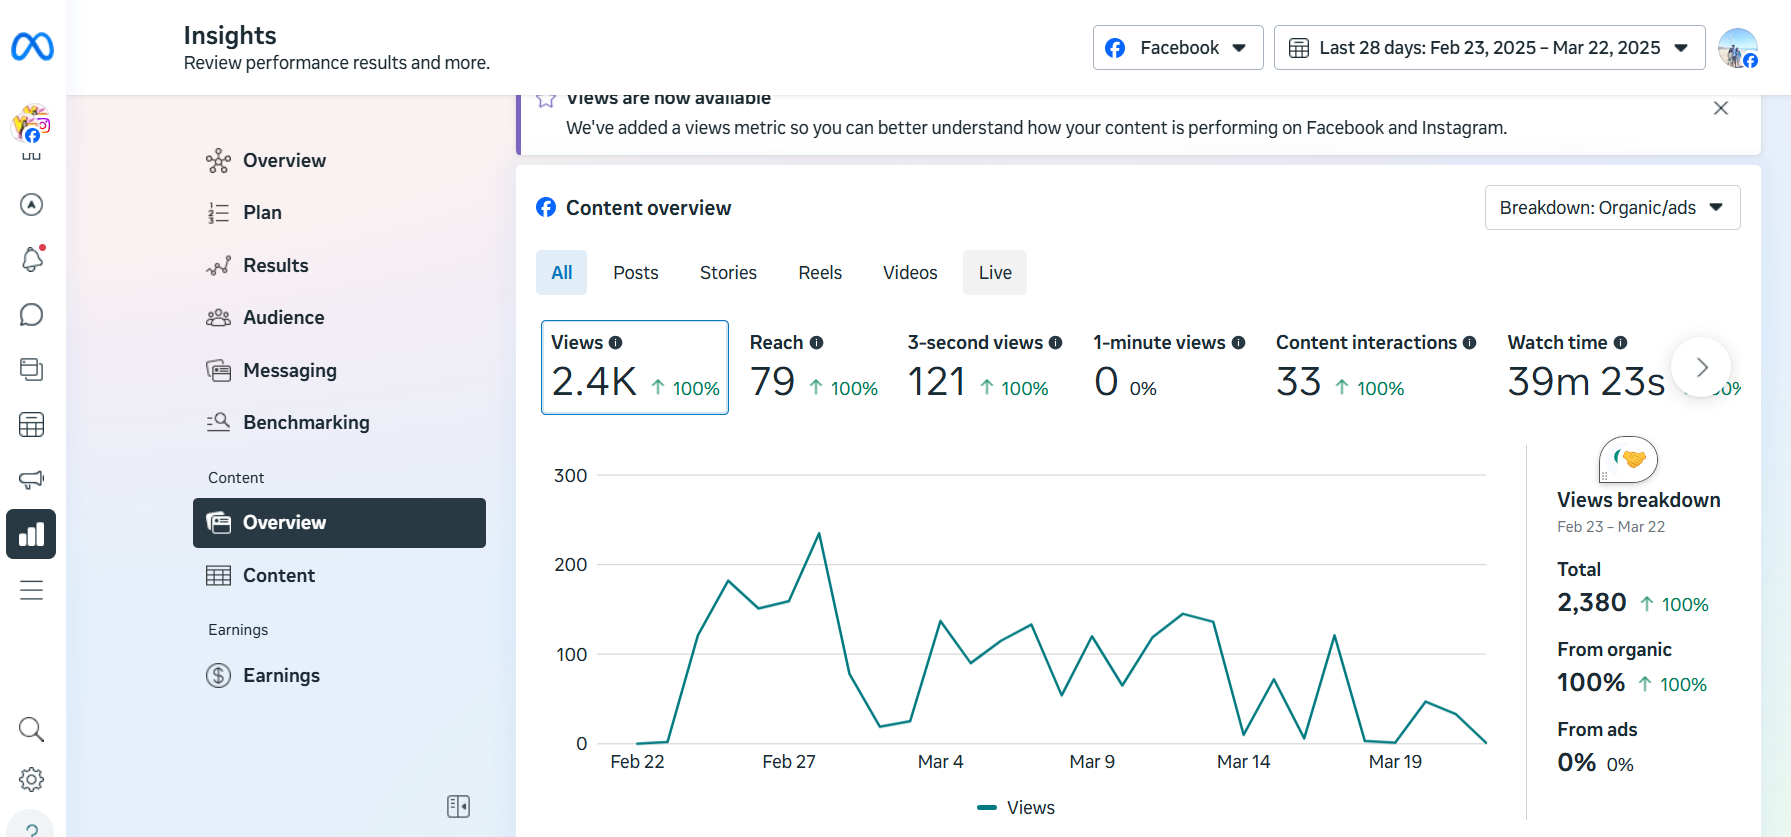Open the Last 28 days date picker
Viewport: 1791px width, 837px height.
coord(1489,48)
